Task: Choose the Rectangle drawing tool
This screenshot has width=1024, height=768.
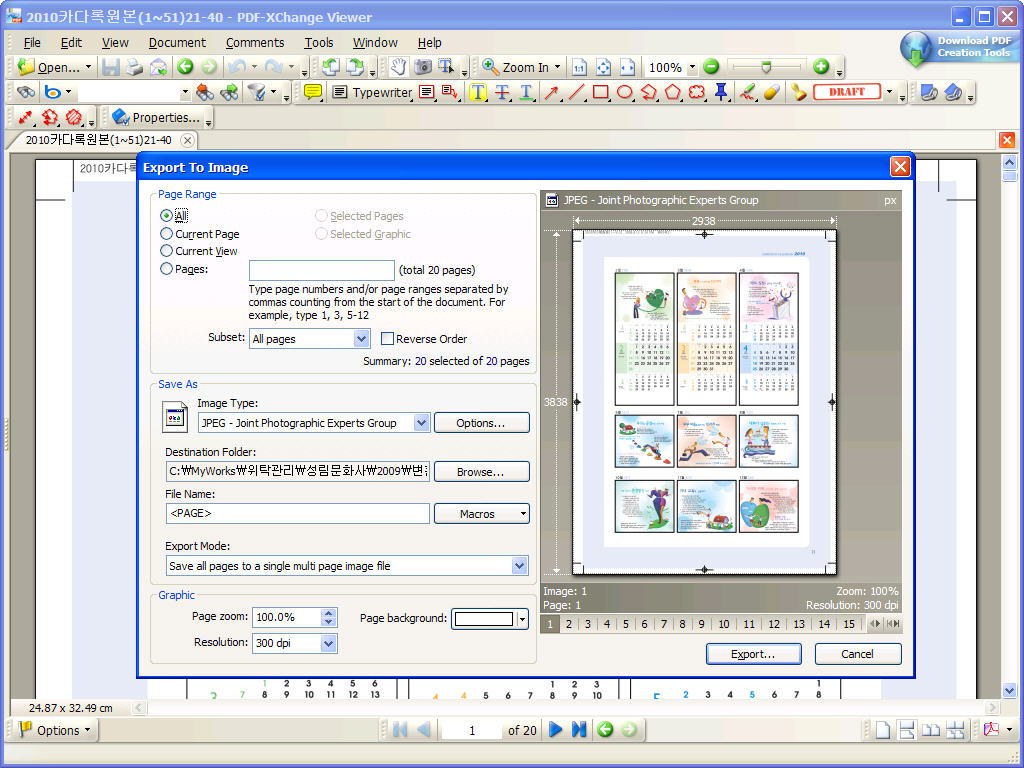Action: [x=601, y=92]
